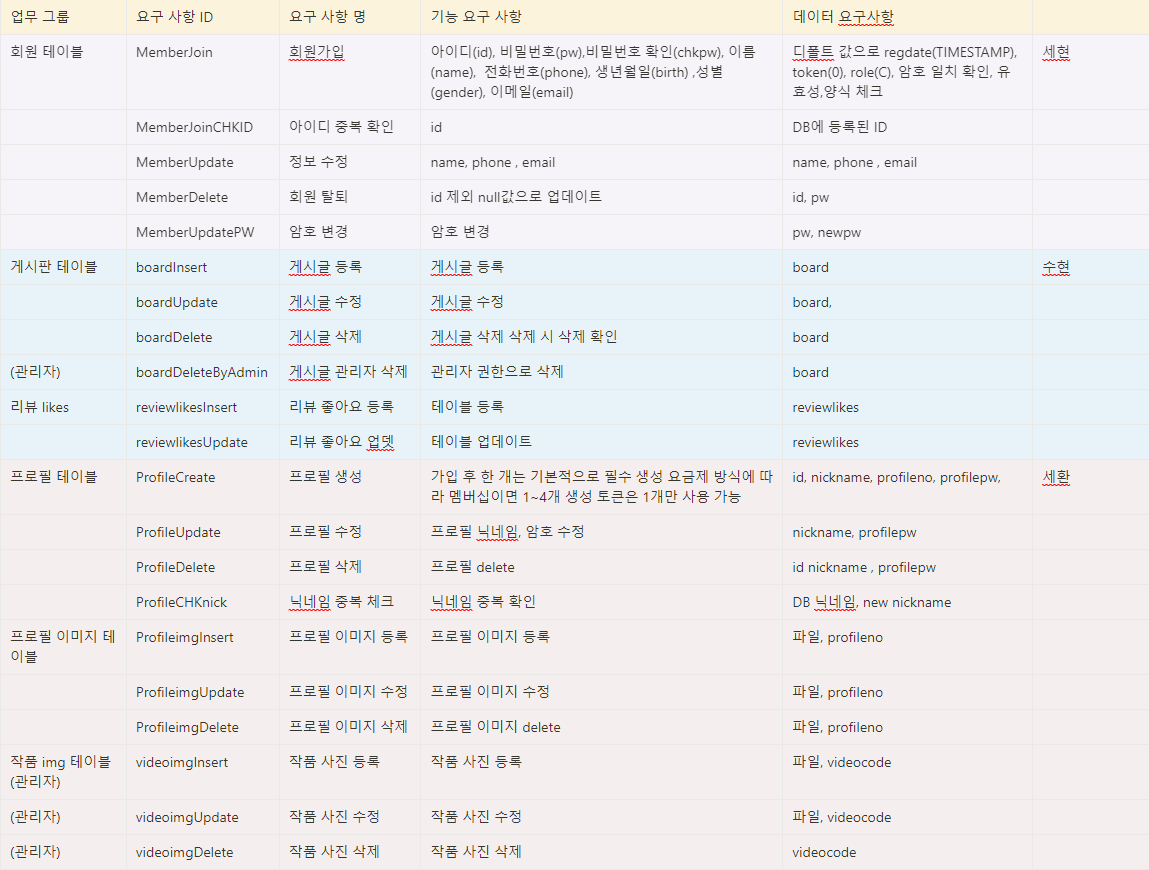Click the '프로필 이미지 수정' name cell
Viewport: 1149px width, 870px height.
pos(350,692)
